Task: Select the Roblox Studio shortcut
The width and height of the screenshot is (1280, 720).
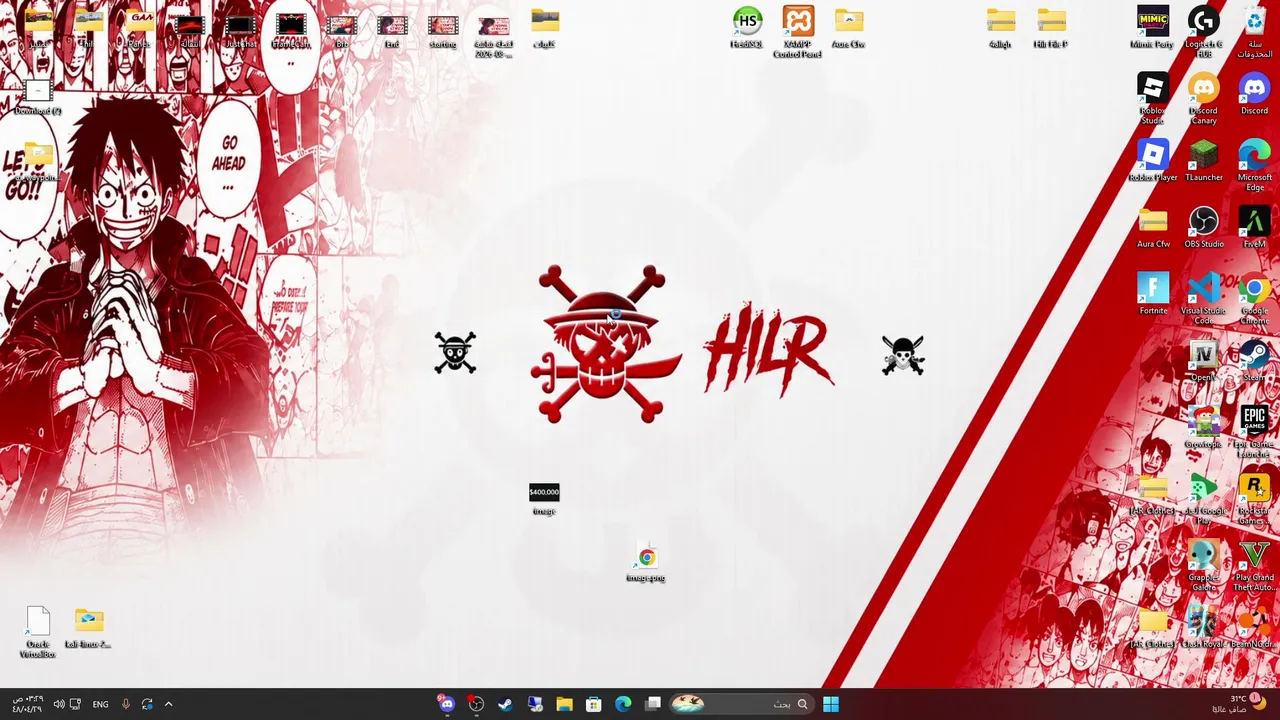Action: [x=1152, y=98]
